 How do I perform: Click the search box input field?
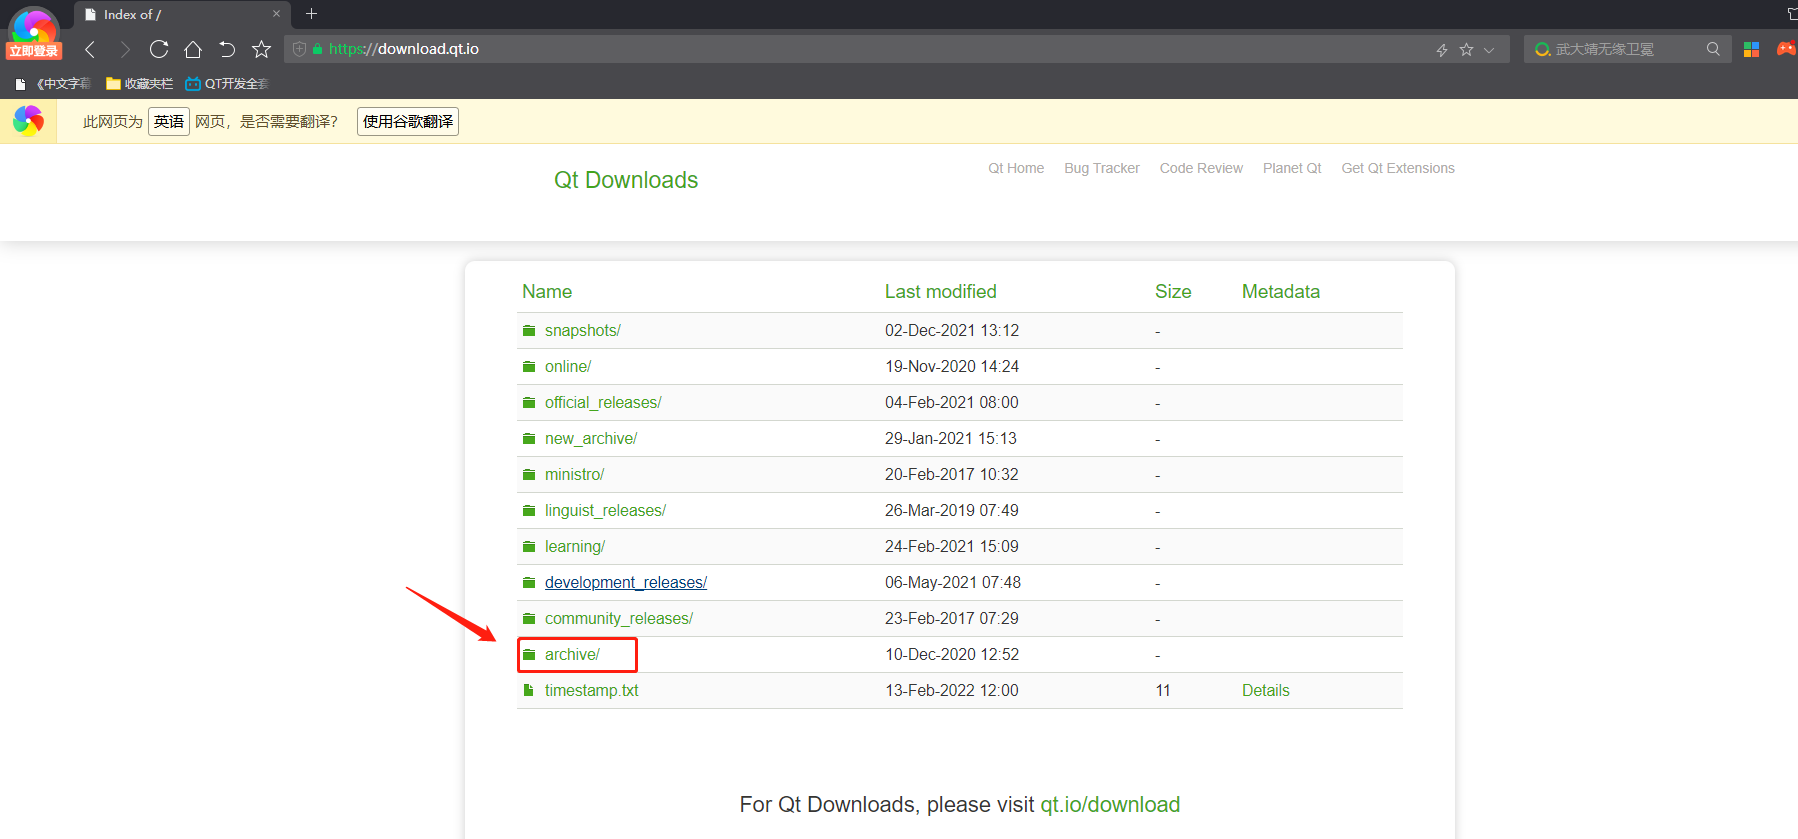click(1628, 49)
